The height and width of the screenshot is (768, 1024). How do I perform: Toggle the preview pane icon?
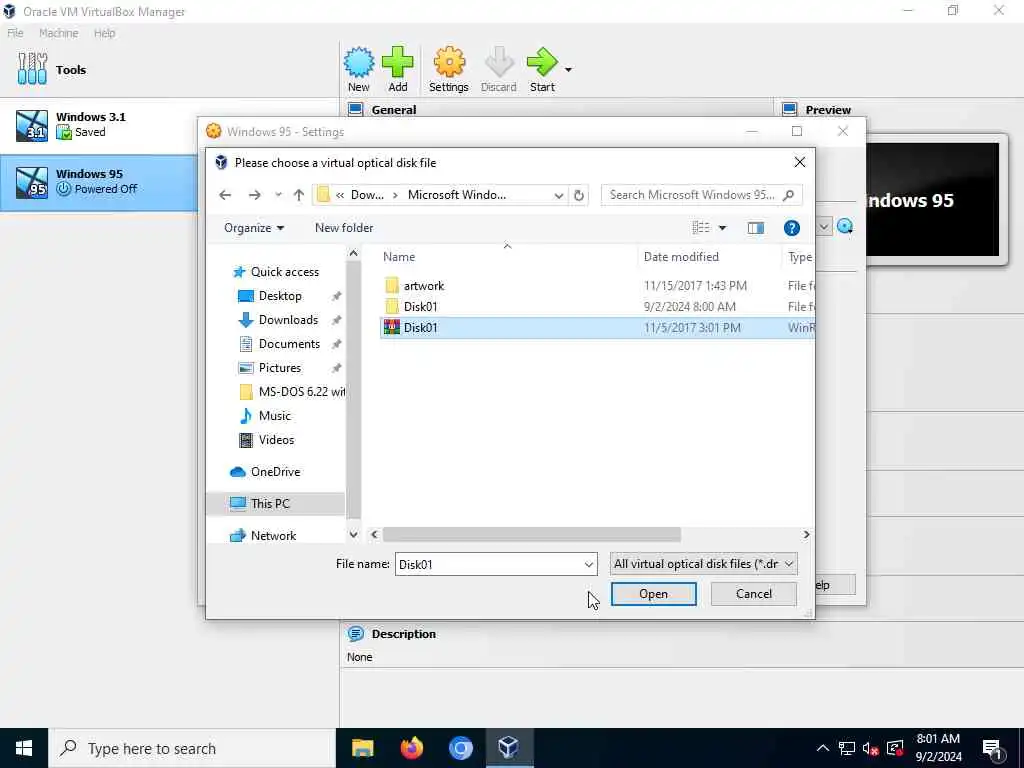[x=756, y=228]
